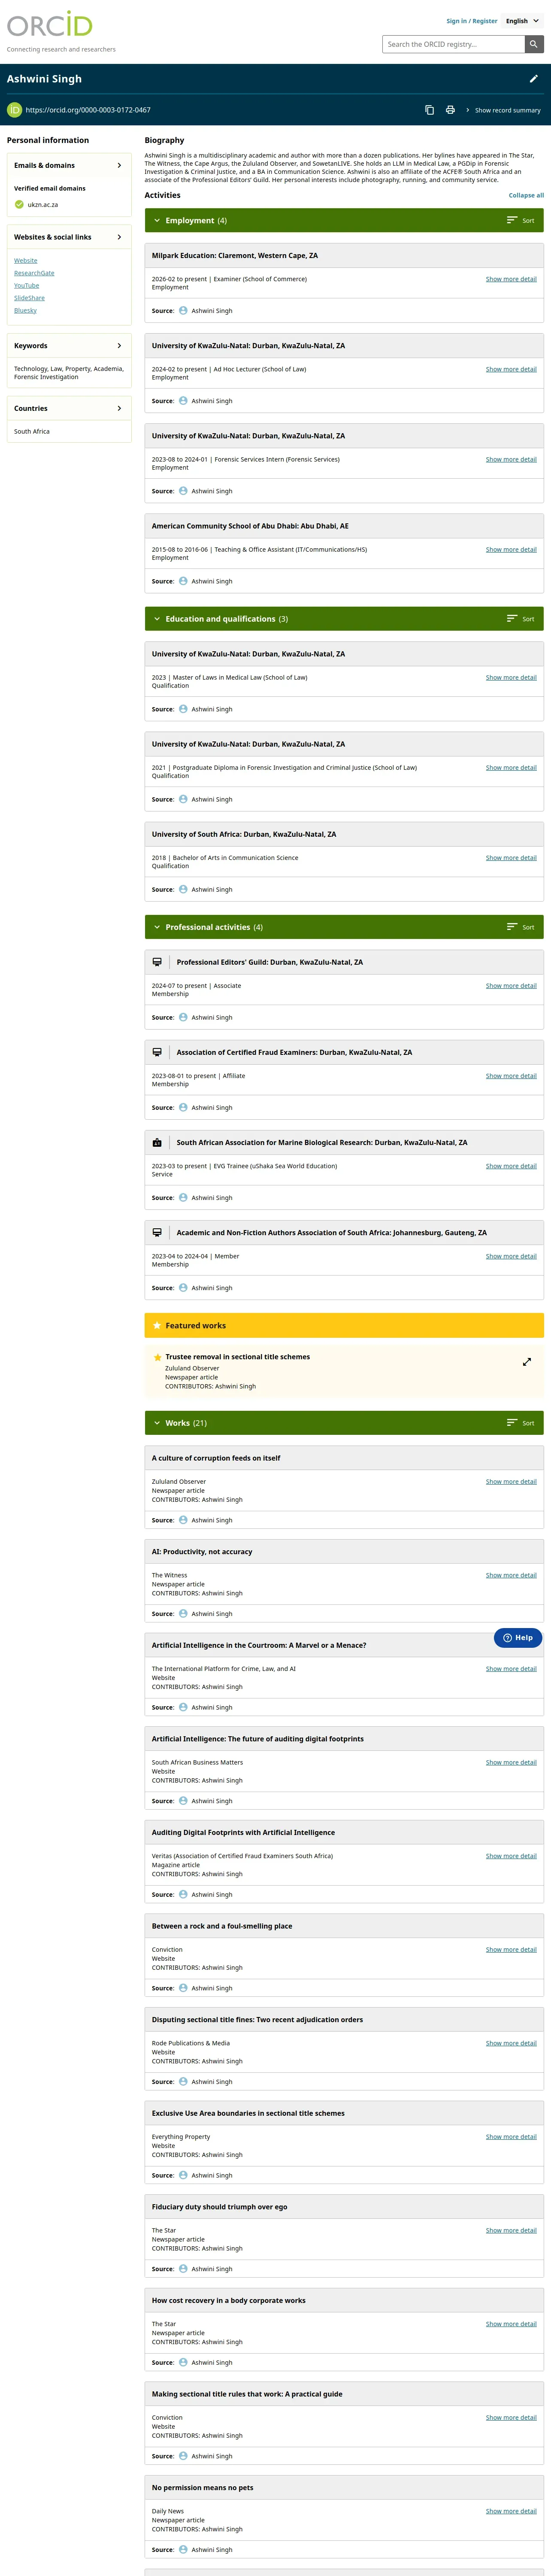Copy the ORCID iD with the clipboard icon
551x2576 pixels.
coord(429,110)
